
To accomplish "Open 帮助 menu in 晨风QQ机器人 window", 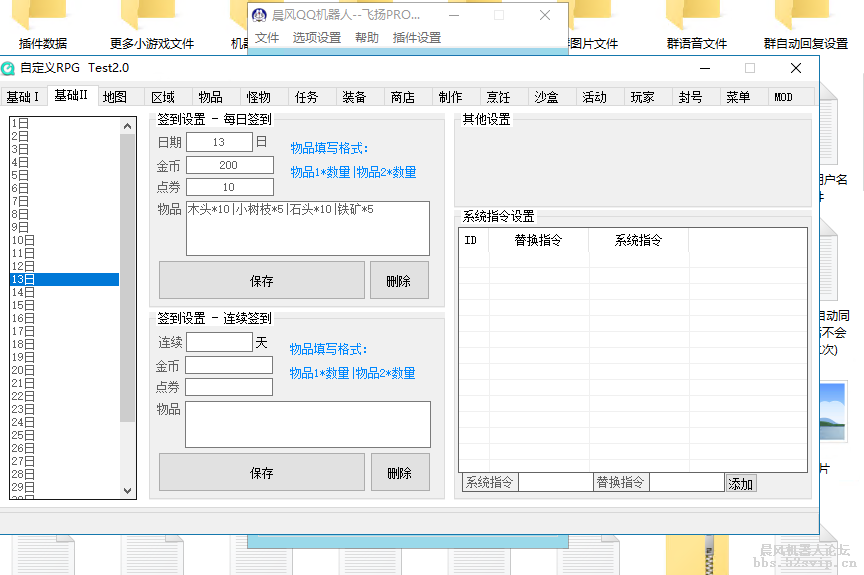I will point(367,37).
